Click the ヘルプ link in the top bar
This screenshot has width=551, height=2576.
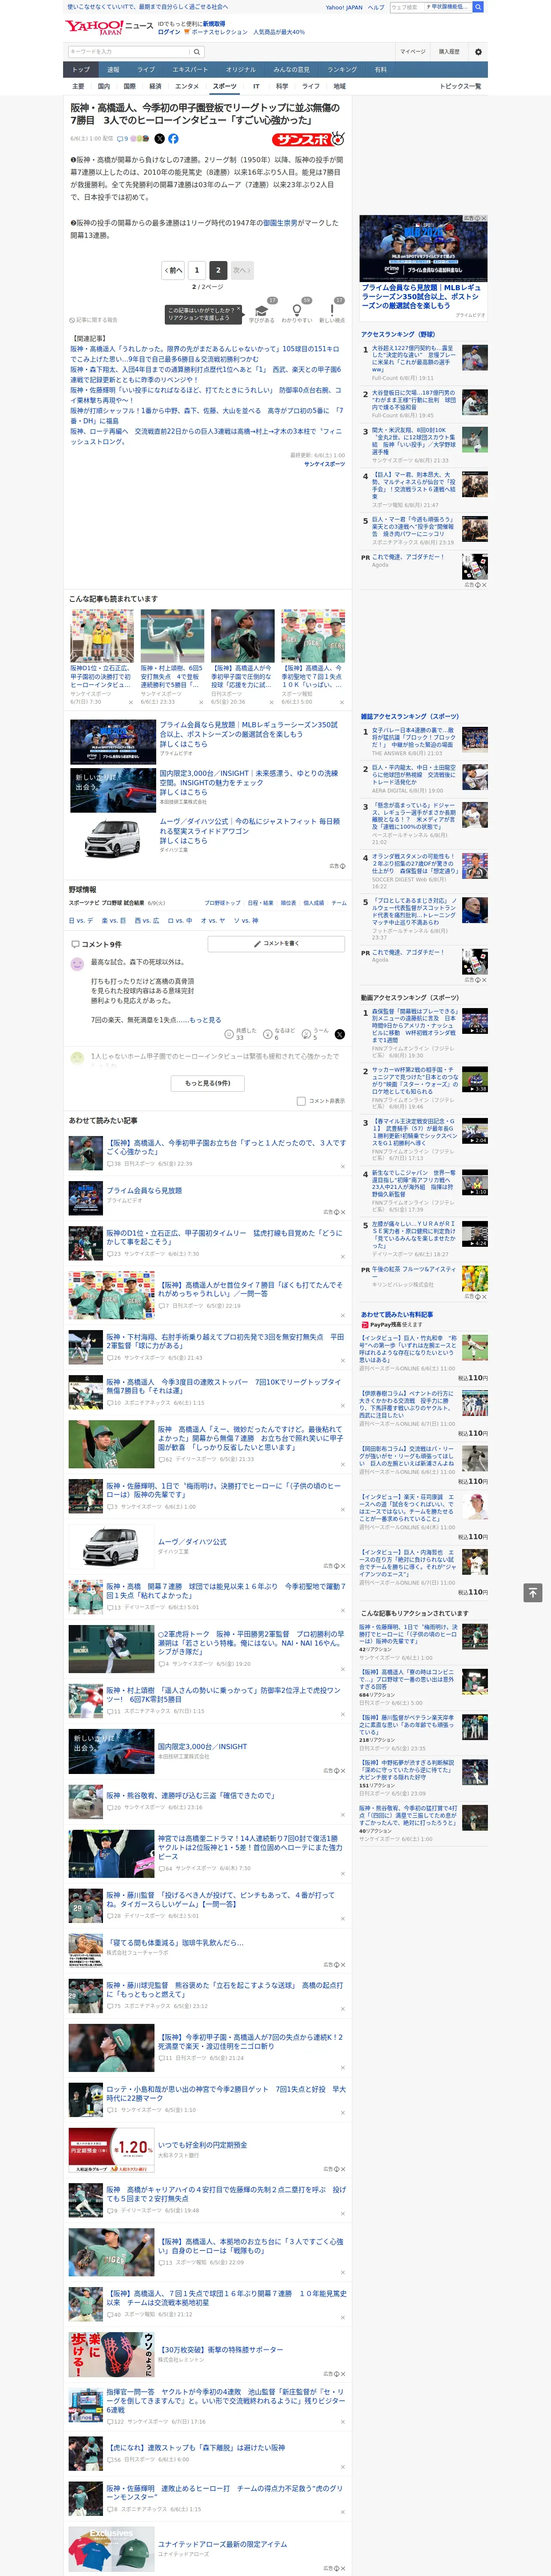click(x=376, y=7)
